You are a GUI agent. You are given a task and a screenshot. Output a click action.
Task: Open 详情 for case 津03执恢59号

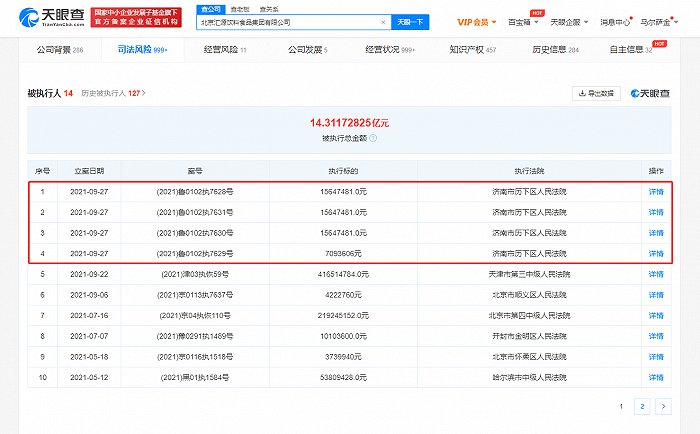pos(656,274)
